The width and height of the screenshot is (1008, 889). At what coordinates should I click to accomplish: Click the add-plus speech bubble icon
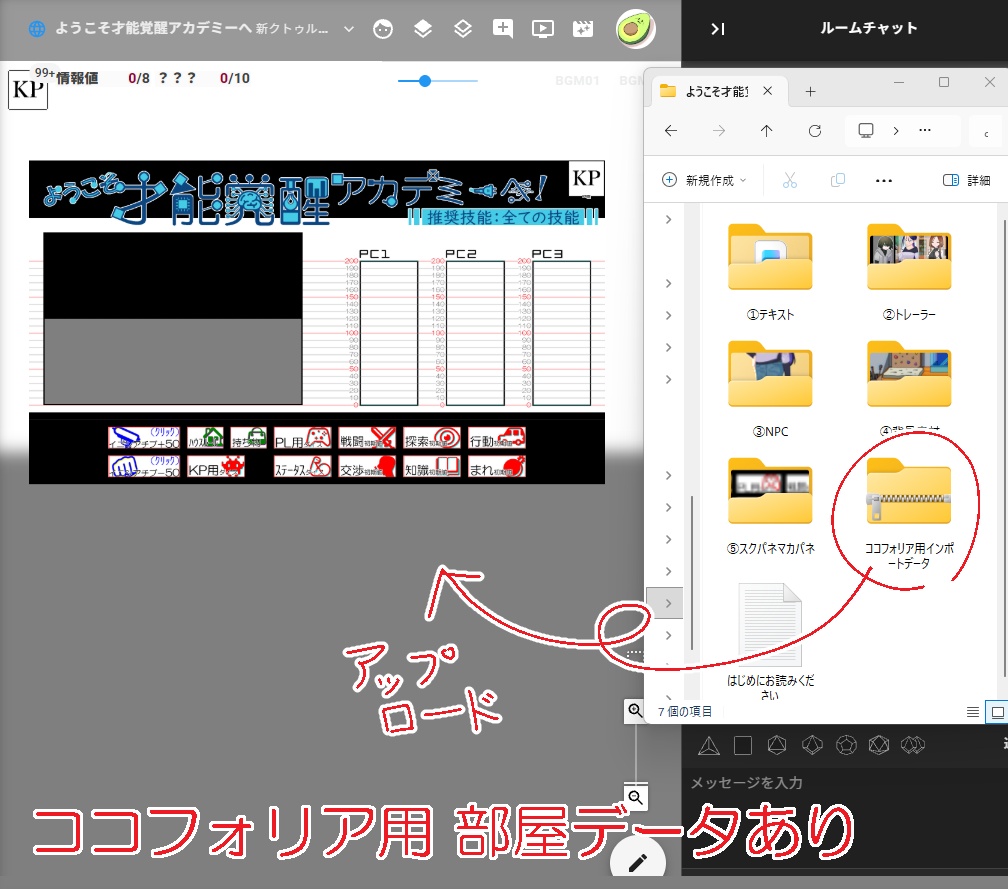coord(503,28)
